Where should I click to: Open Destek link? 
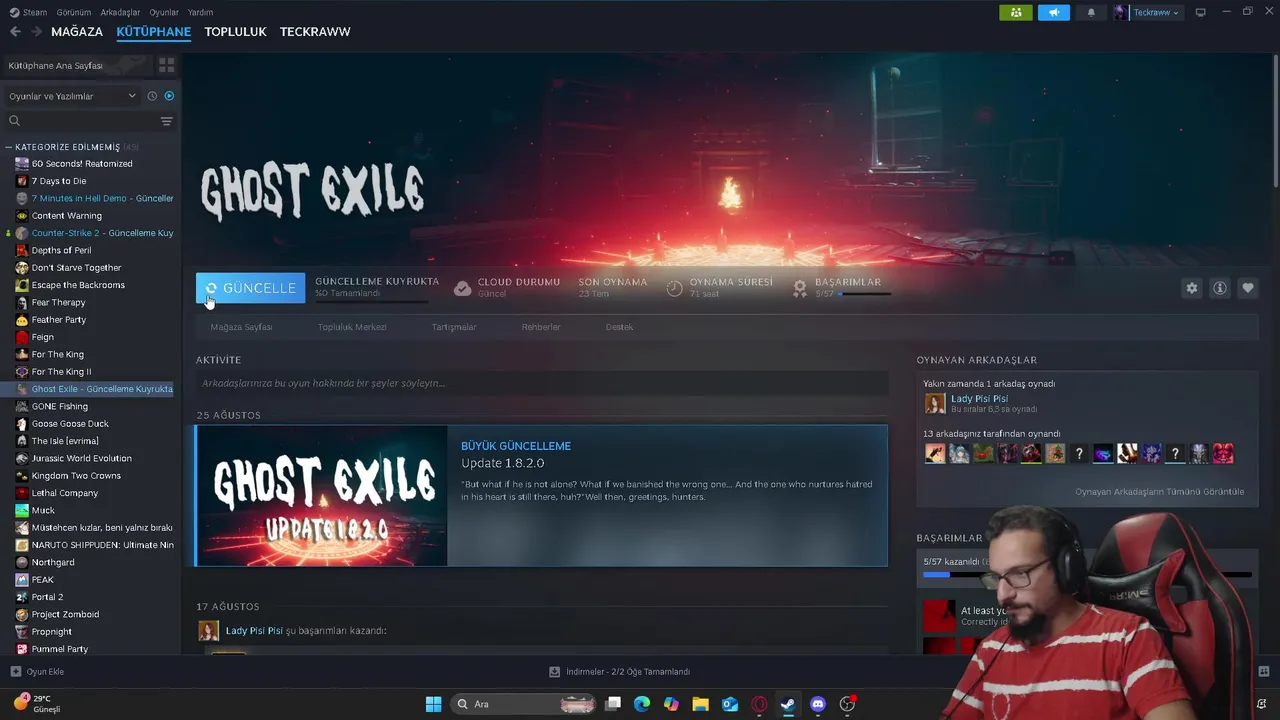tap(619, 327)
